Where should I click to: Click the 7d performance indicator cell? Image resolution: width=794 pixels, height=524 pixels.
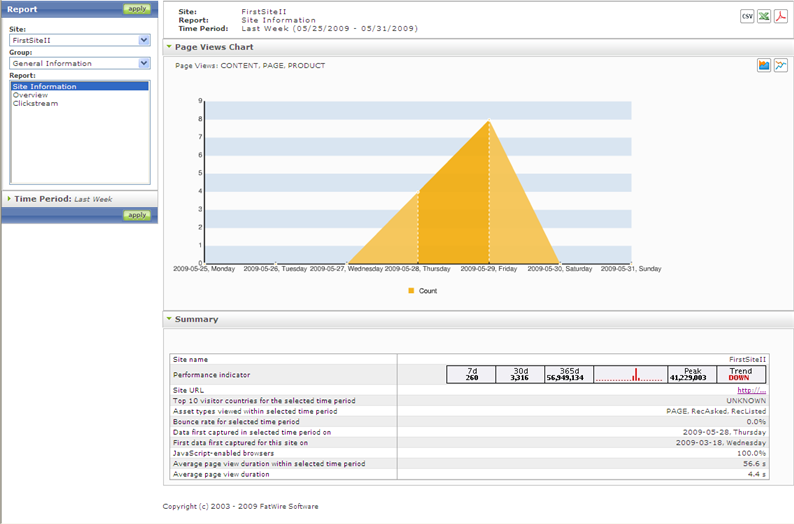[471, 374]
